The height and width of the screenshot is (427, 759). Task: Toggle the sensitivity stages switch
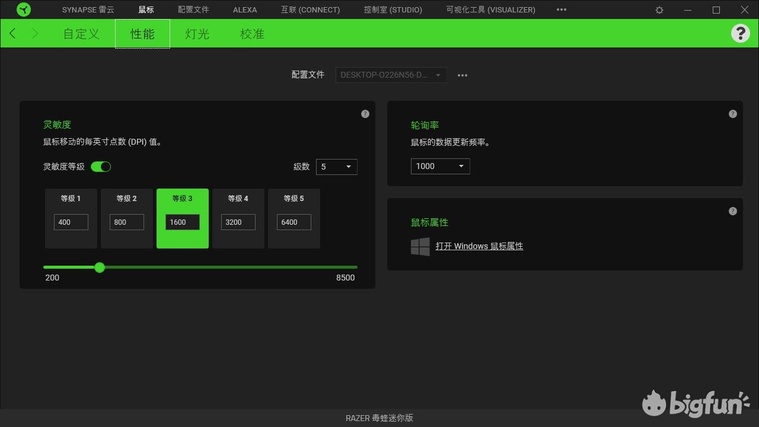(101, 167)
